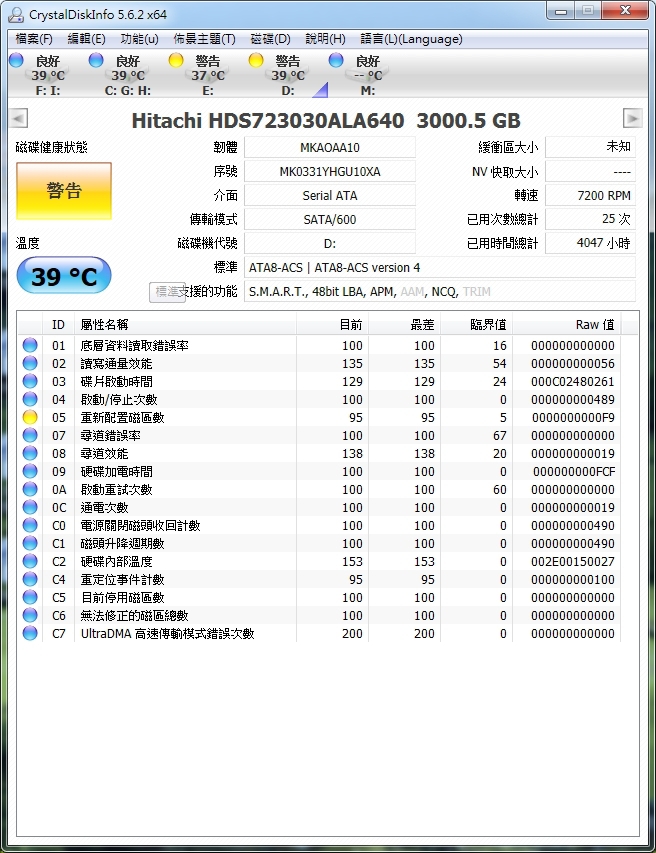Click raw value 0000000000F9
The width and height of the screenshot is (656, 853).
(573, 417)
